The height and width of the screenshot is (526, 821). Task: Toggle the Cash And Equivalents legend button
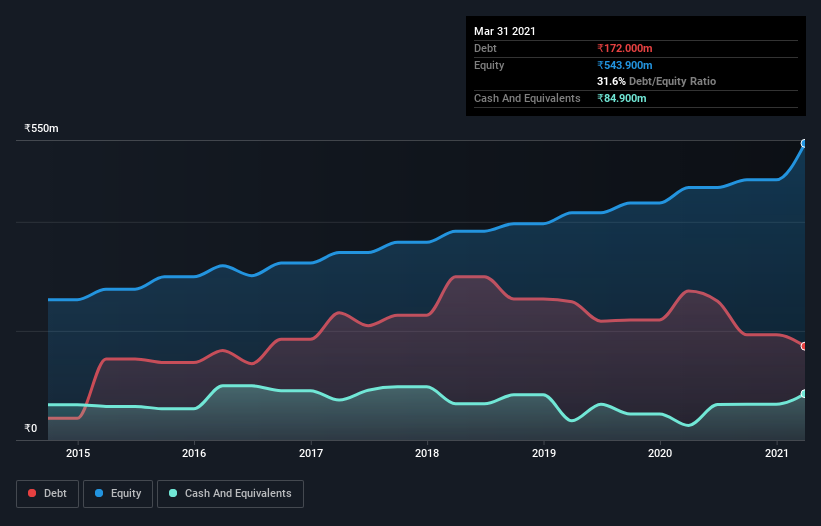point(230,494)
